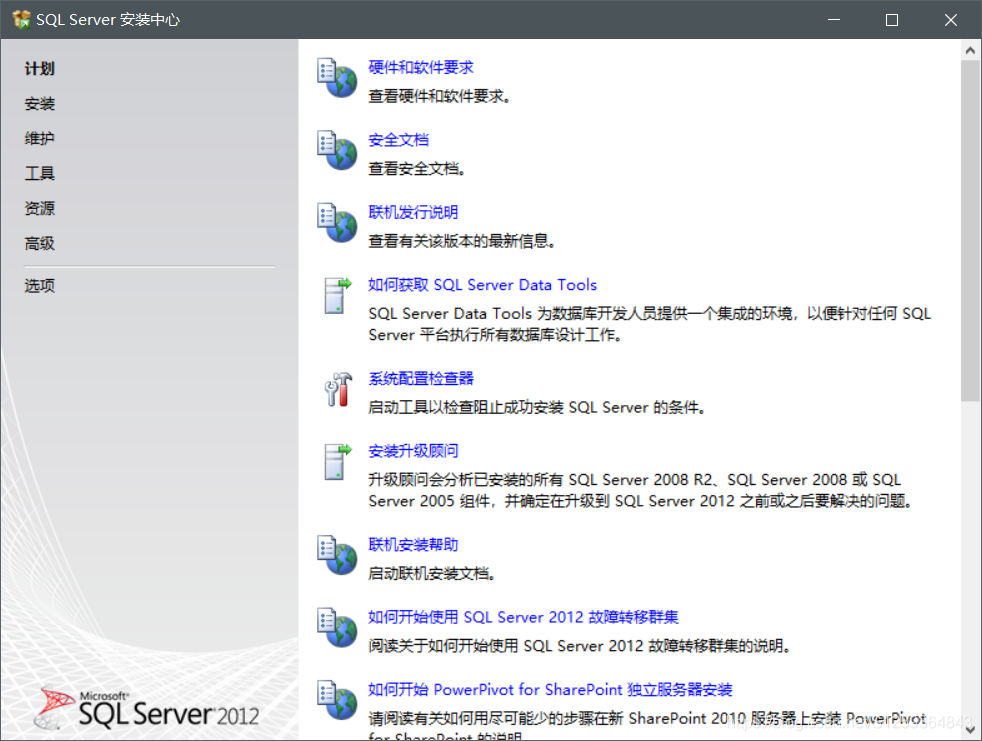Click the icon beside 硬件和软件要求
Viewport: 982px width, 741px height.
337,78
